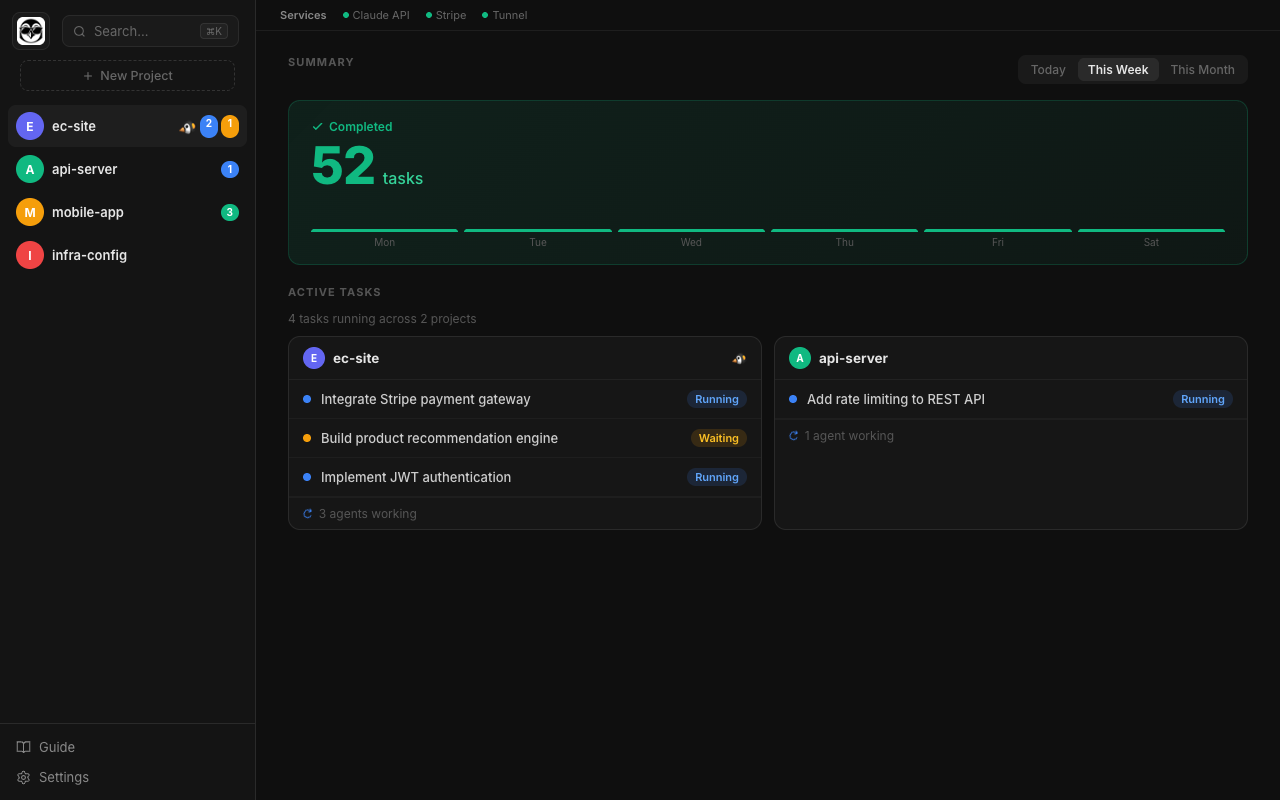Click the Claude API status dot
1280x800 pixels.
[346, 15]
